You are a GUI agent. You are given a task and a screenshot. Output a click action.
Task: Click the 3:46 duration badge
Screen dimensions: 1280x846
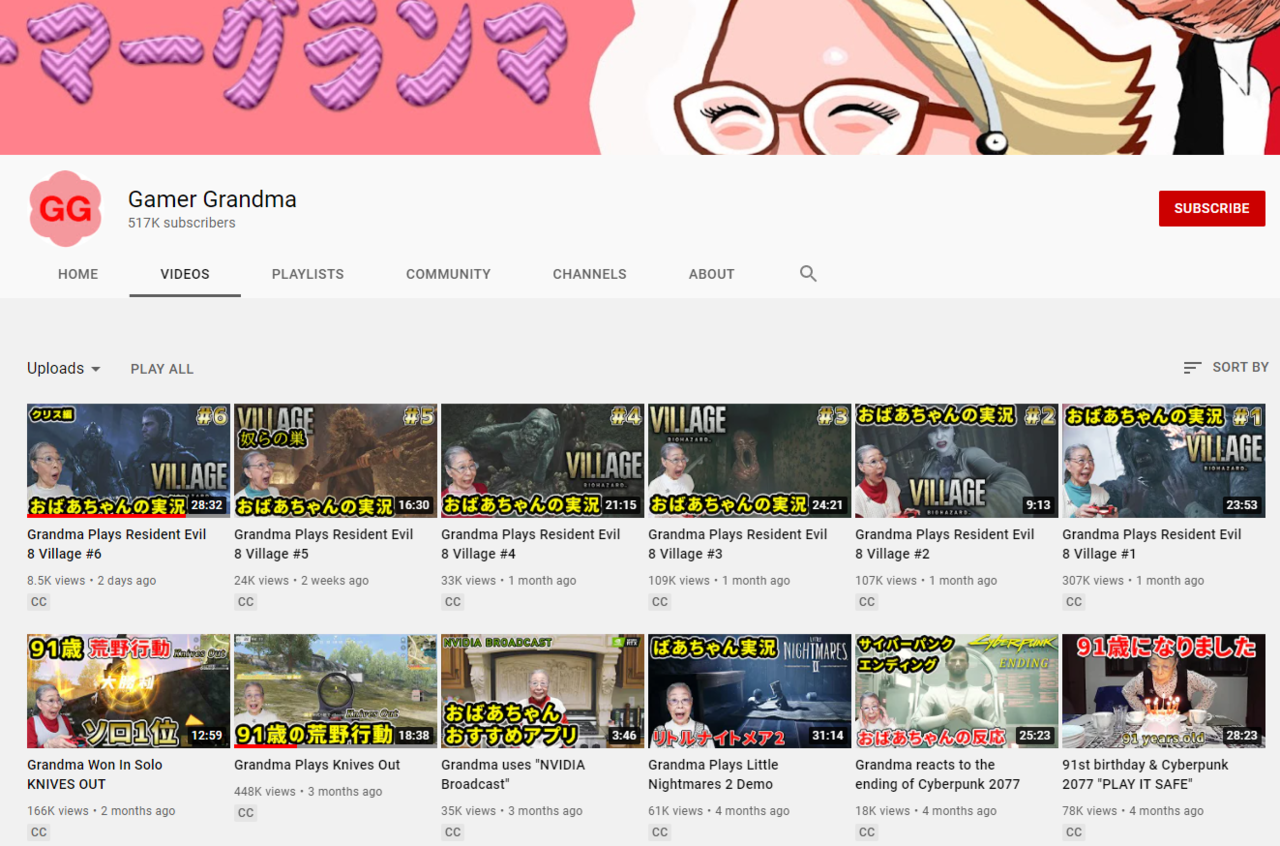624,736
